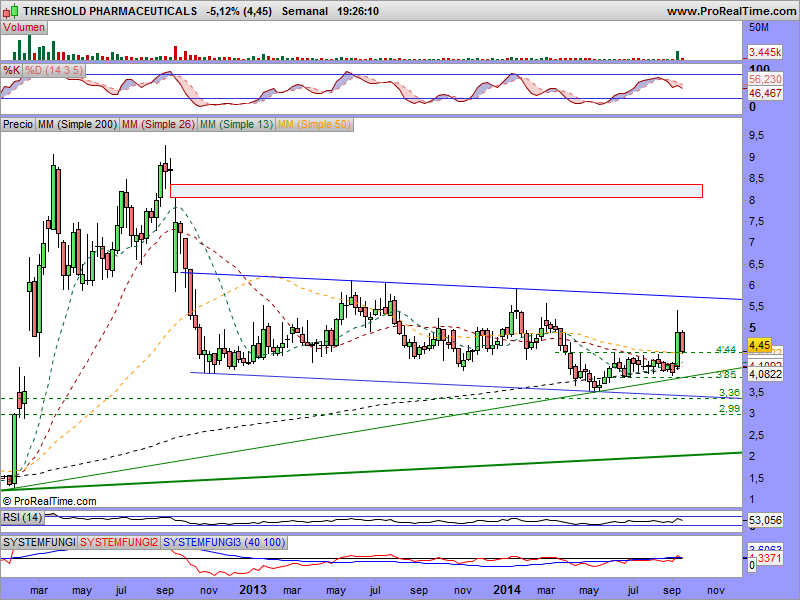Click the MM (Simple 26) moving average label
The width and height of the screenshot is (800, 600).
pyautogui.click(x=158, y=124)
